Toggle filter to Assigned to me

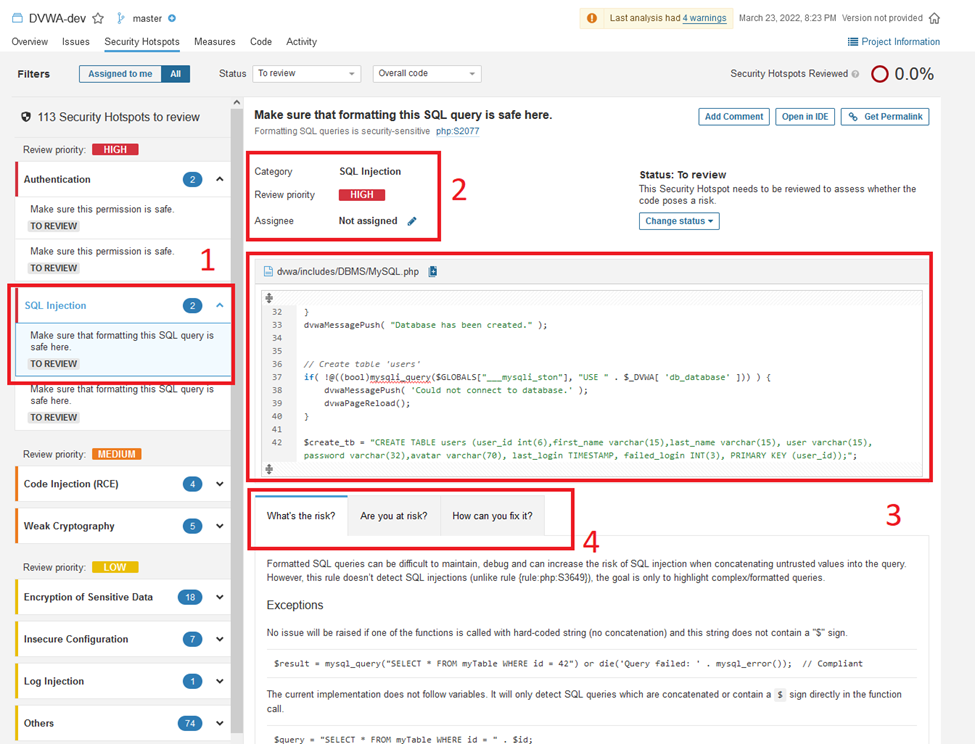pos(120,74)
